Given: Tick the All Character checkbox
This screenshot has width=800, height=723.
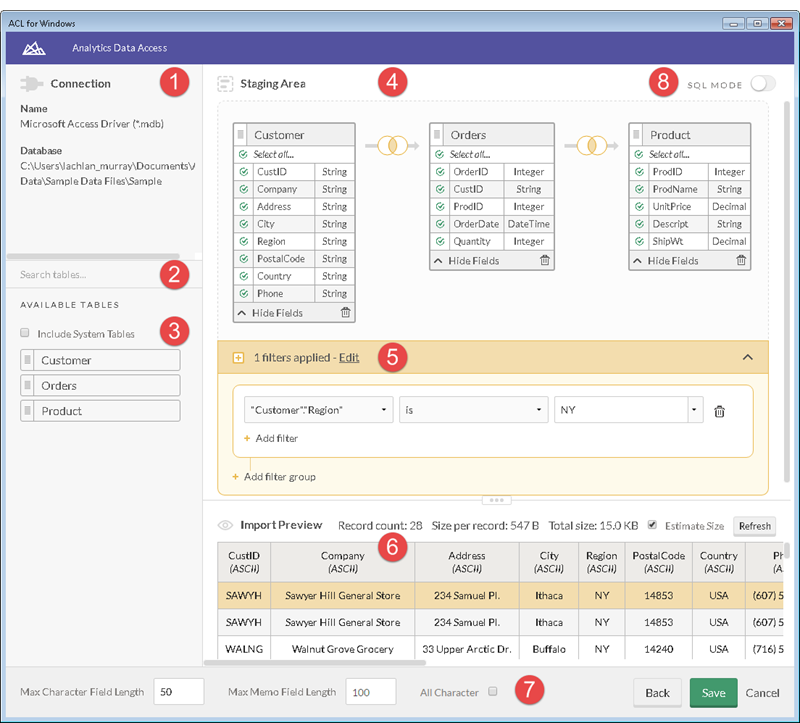Looking at the screenshot, I should point(492,691).
